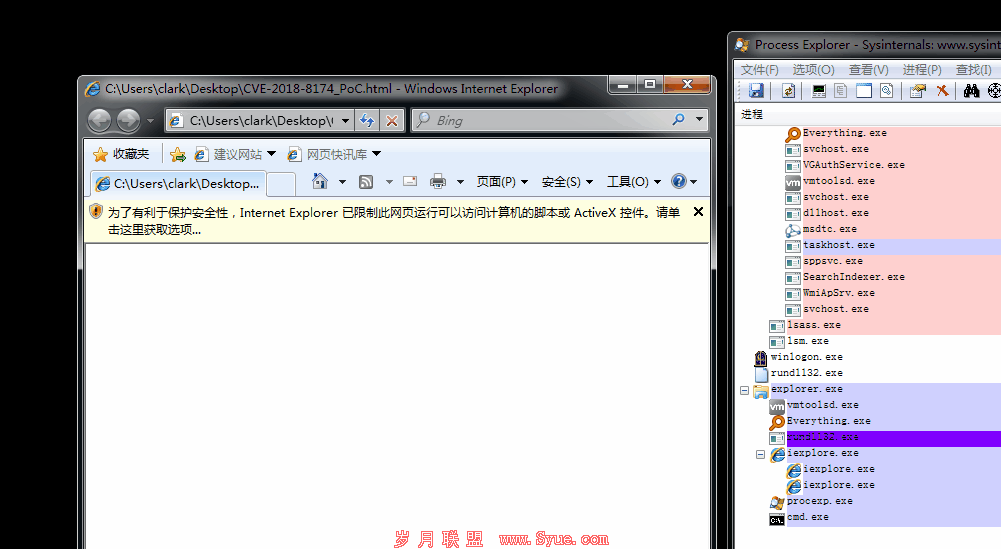Click greyed show process tree icon

pos(841,91)
